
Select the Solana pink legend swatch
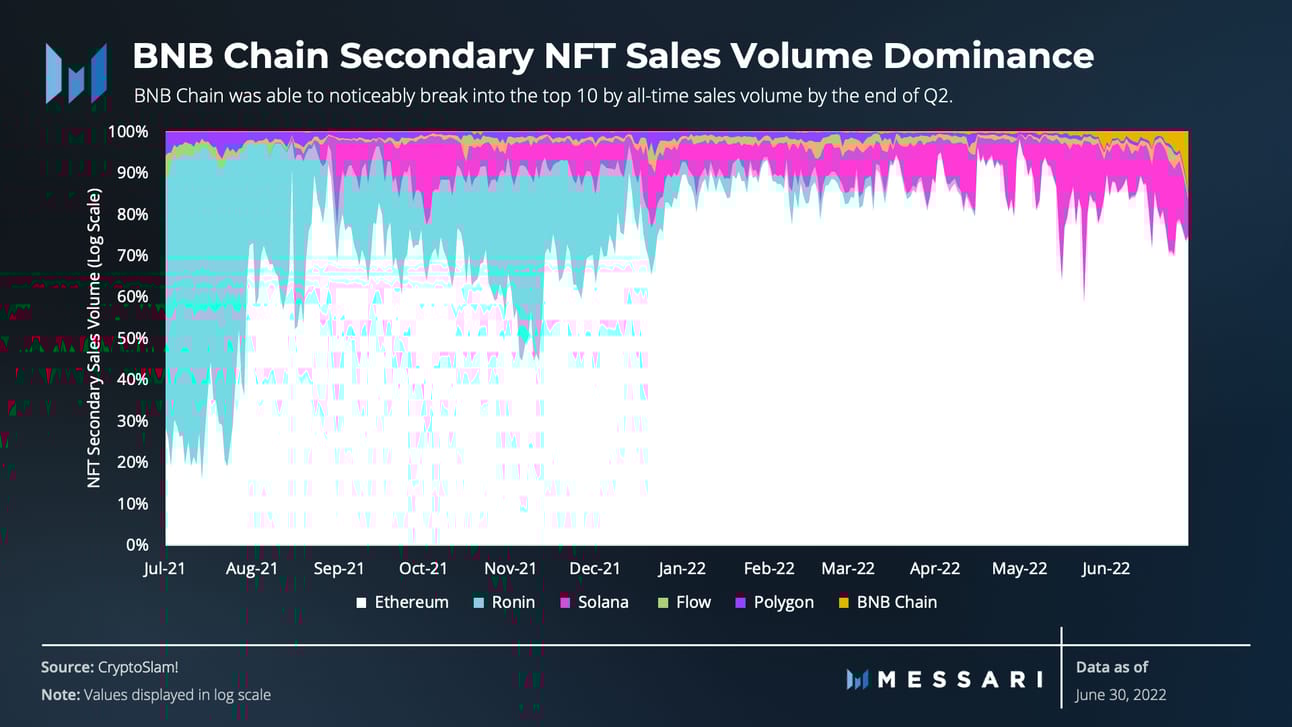click(x=565, y=603)
